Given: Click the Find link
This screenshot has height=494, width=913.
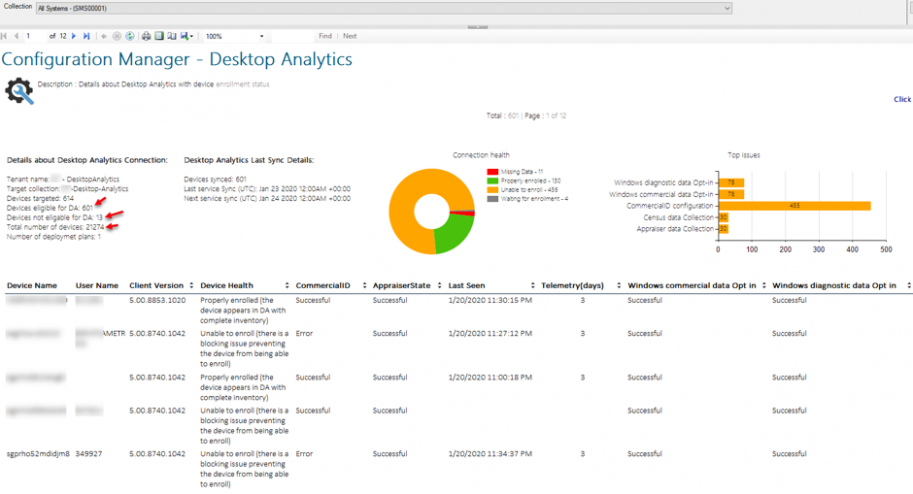Looking at the screenshot, I should (x=325, y=36).
